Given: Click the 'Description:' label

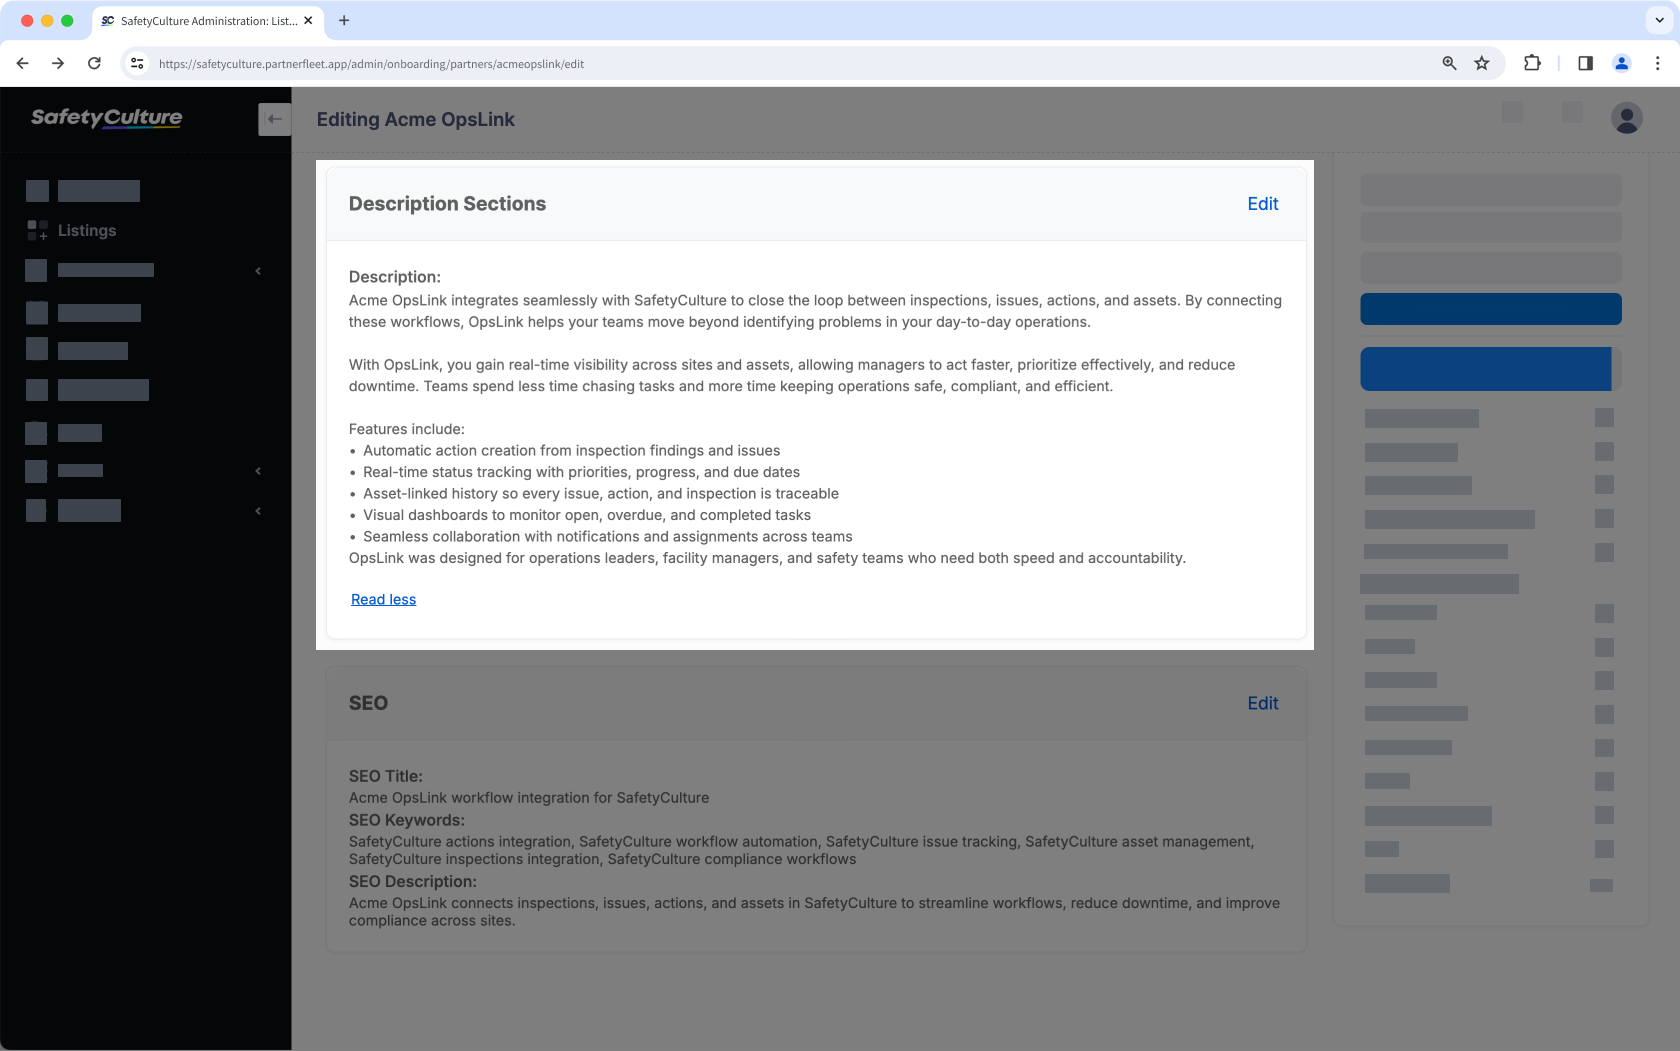Looking at the screenshot, I should coord(394,277).
